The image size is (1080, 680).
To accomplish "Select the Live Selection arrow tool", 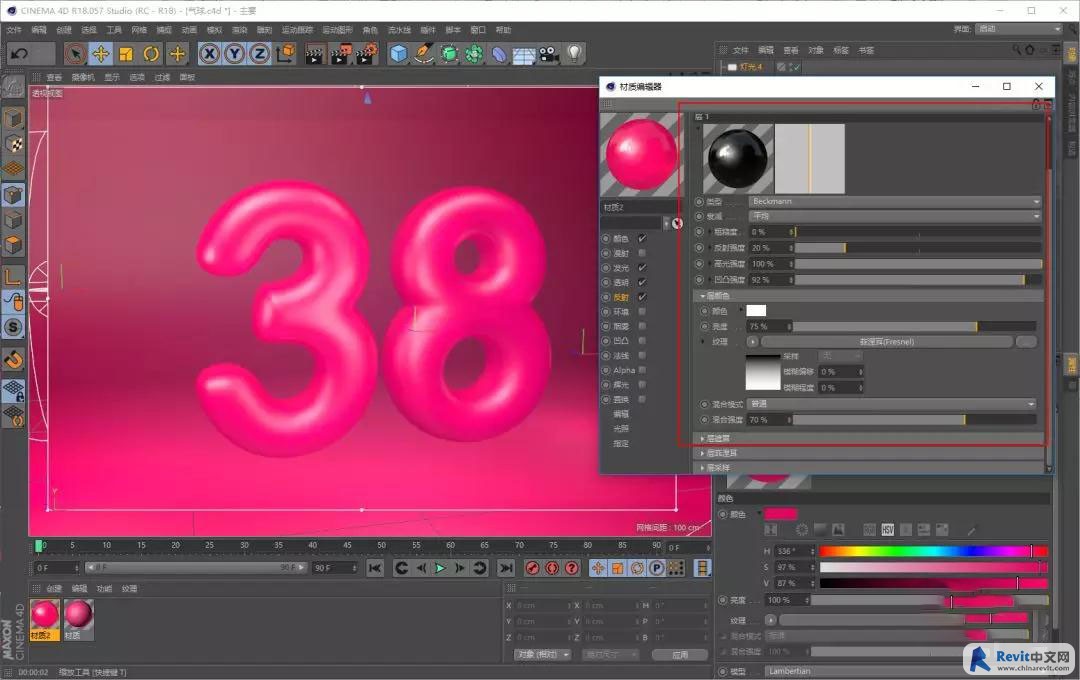I will tap(75, 53).
